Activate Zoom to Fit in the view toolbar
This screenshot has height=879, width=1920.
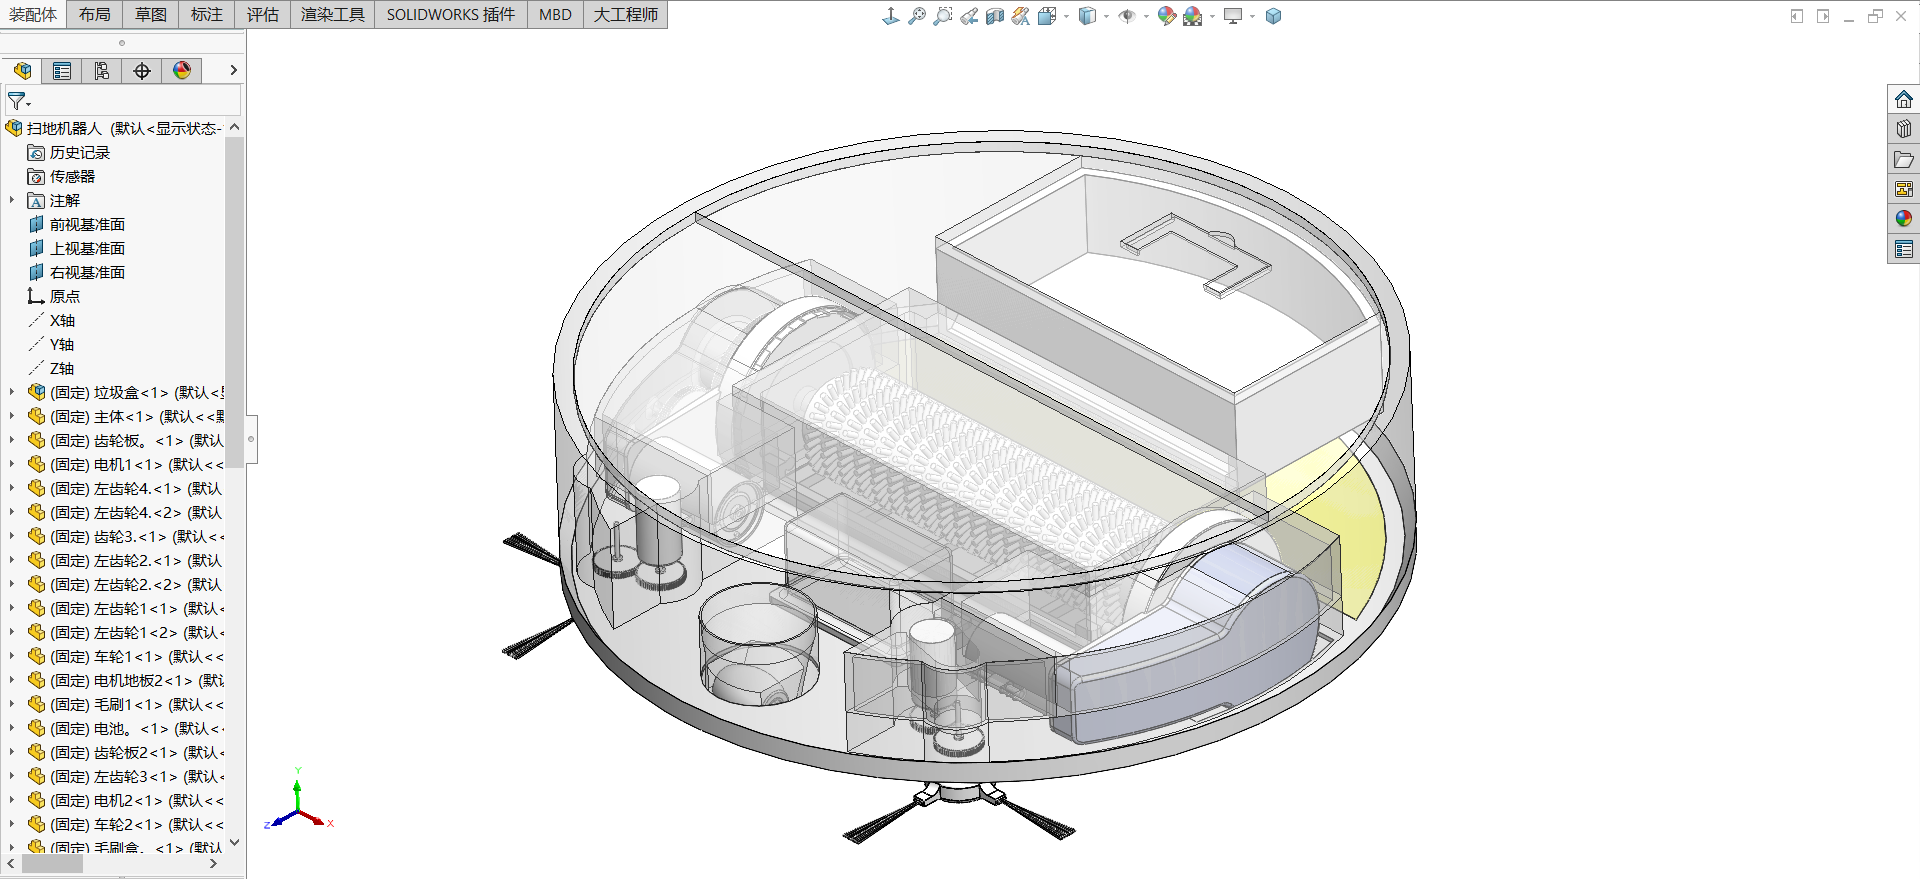click(x=916, y=16)
